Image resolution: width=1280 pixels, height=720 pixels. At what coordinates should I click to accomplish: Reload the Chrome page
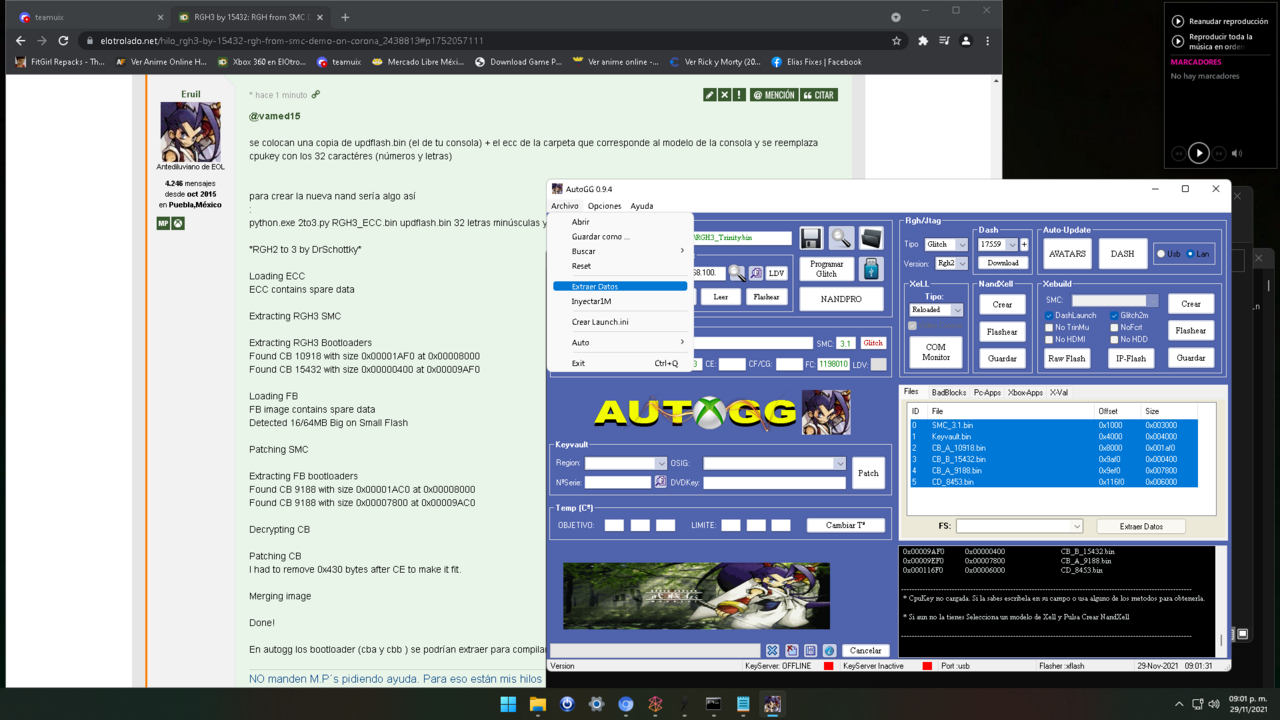click(63, 41)
